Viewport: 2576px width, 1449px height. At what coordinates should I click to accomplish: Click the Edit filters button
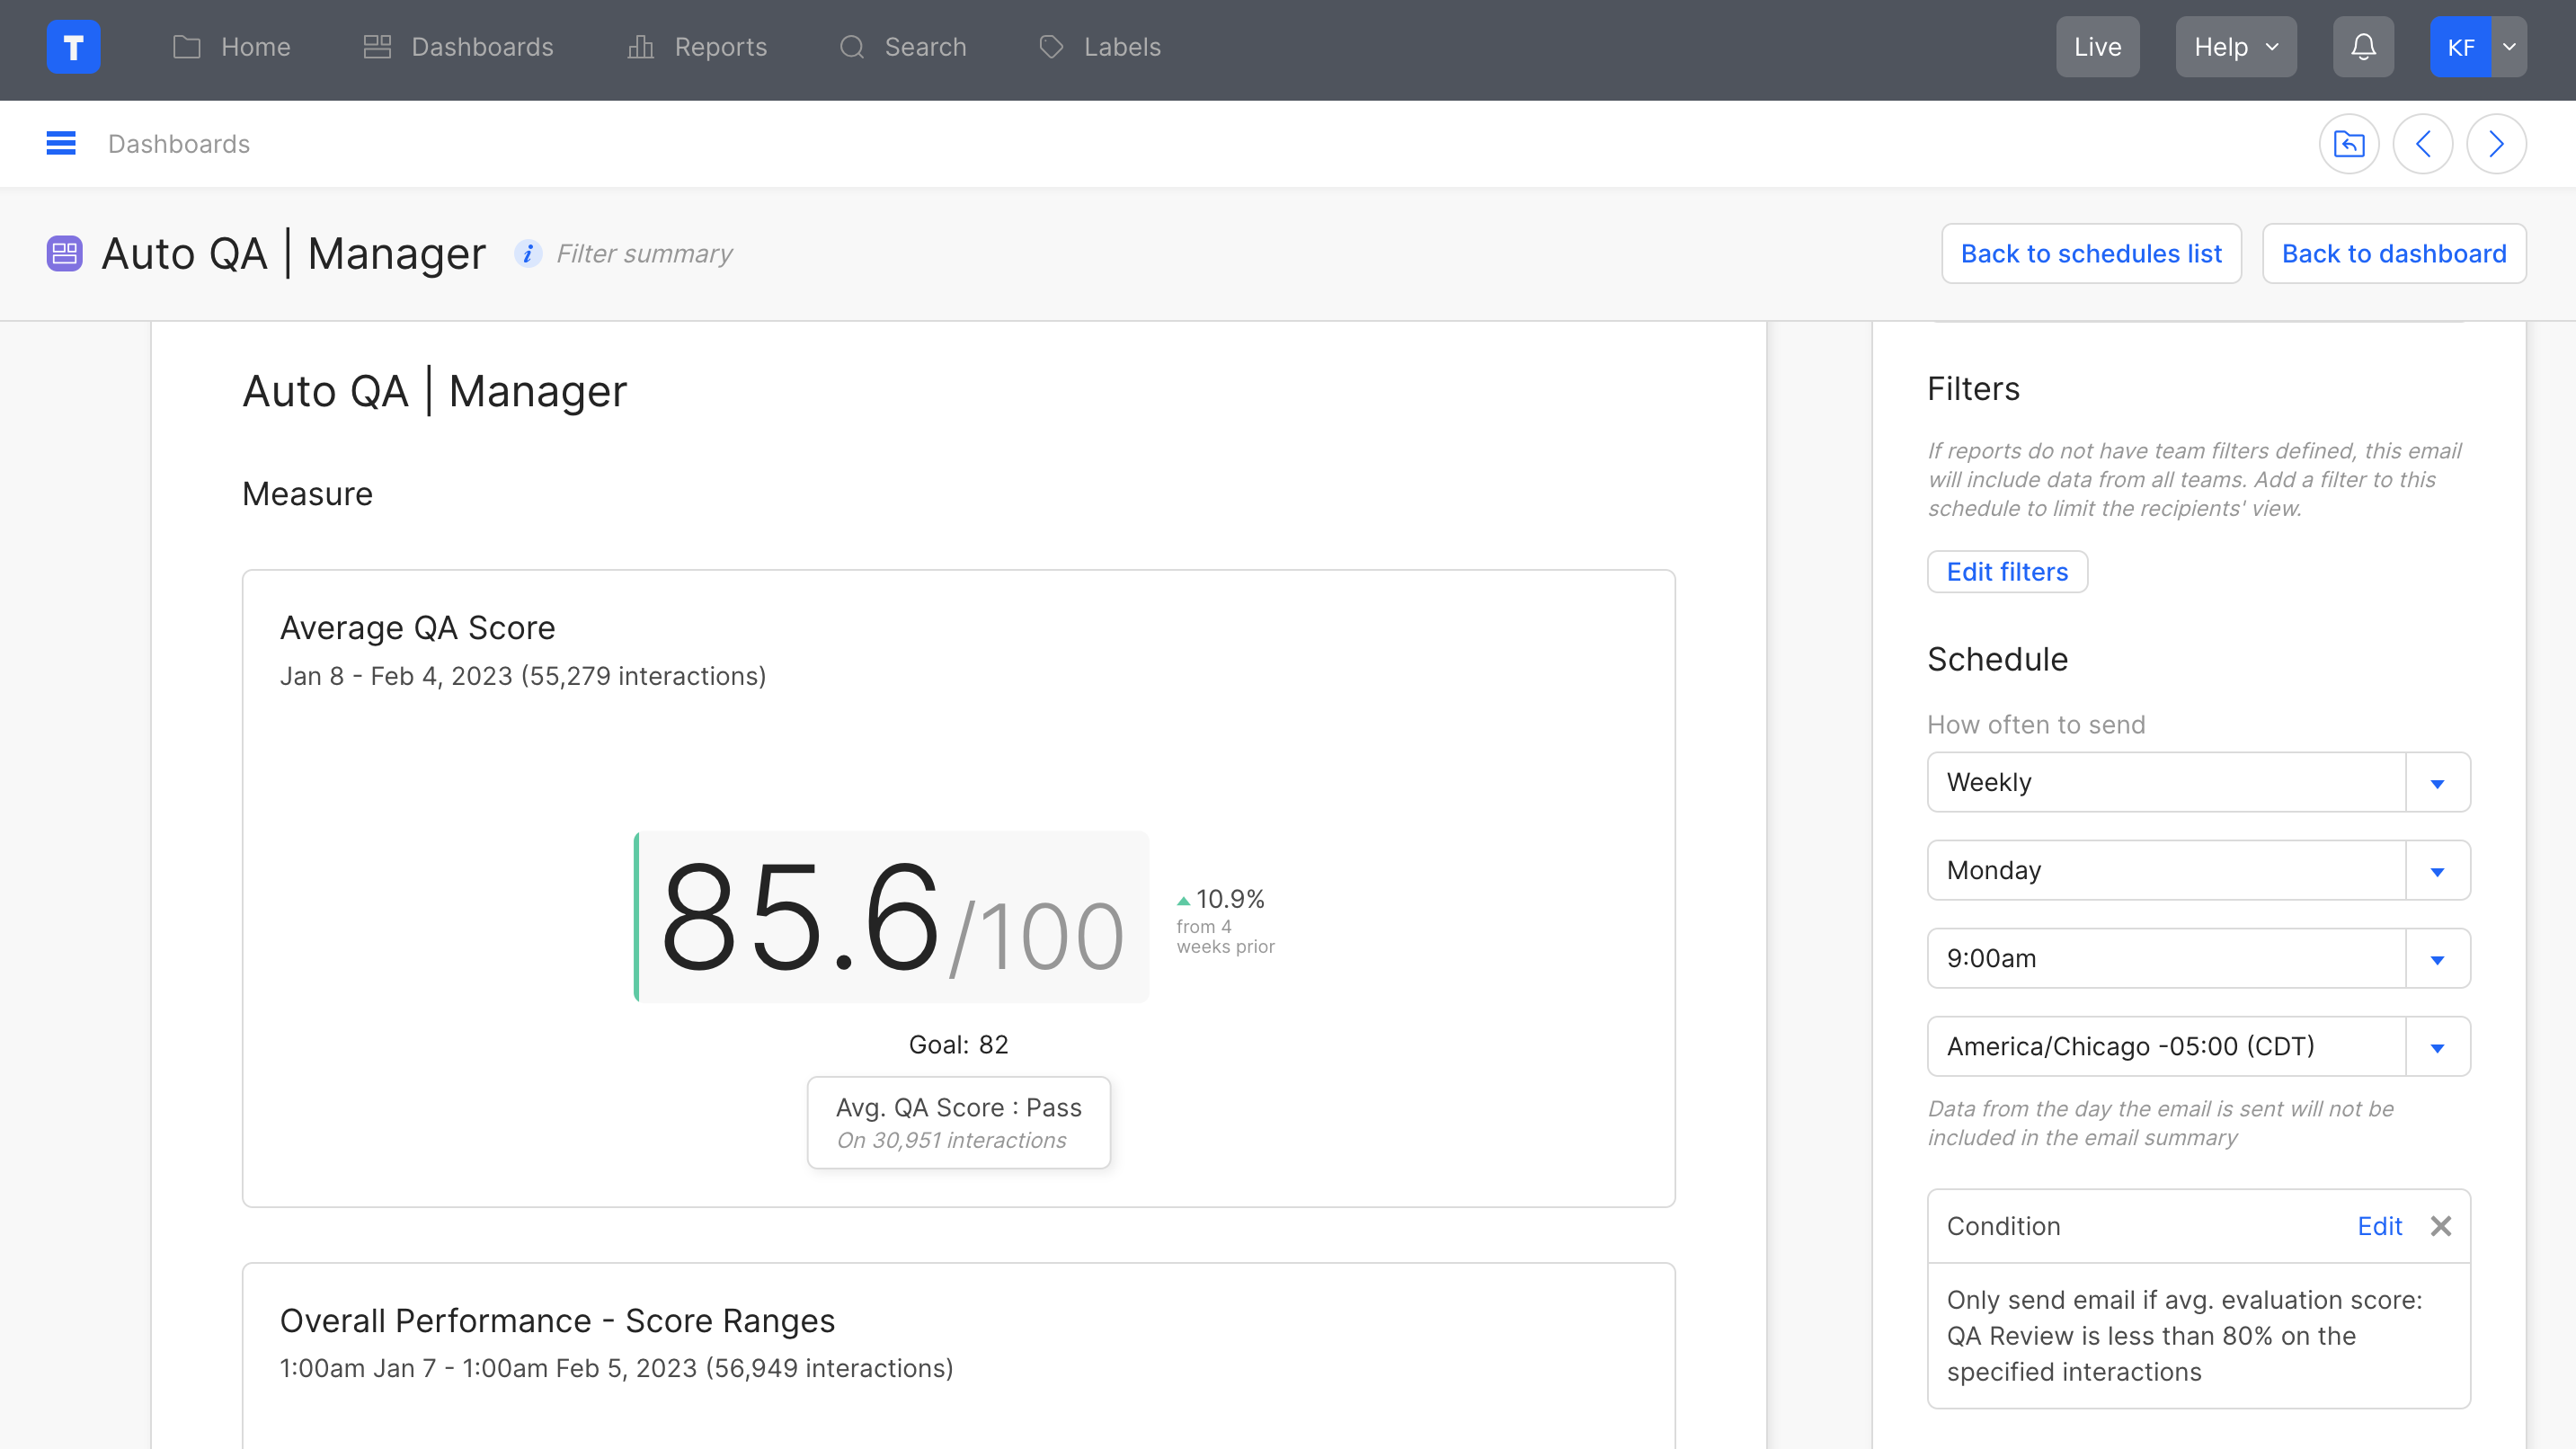(2007, 572)
